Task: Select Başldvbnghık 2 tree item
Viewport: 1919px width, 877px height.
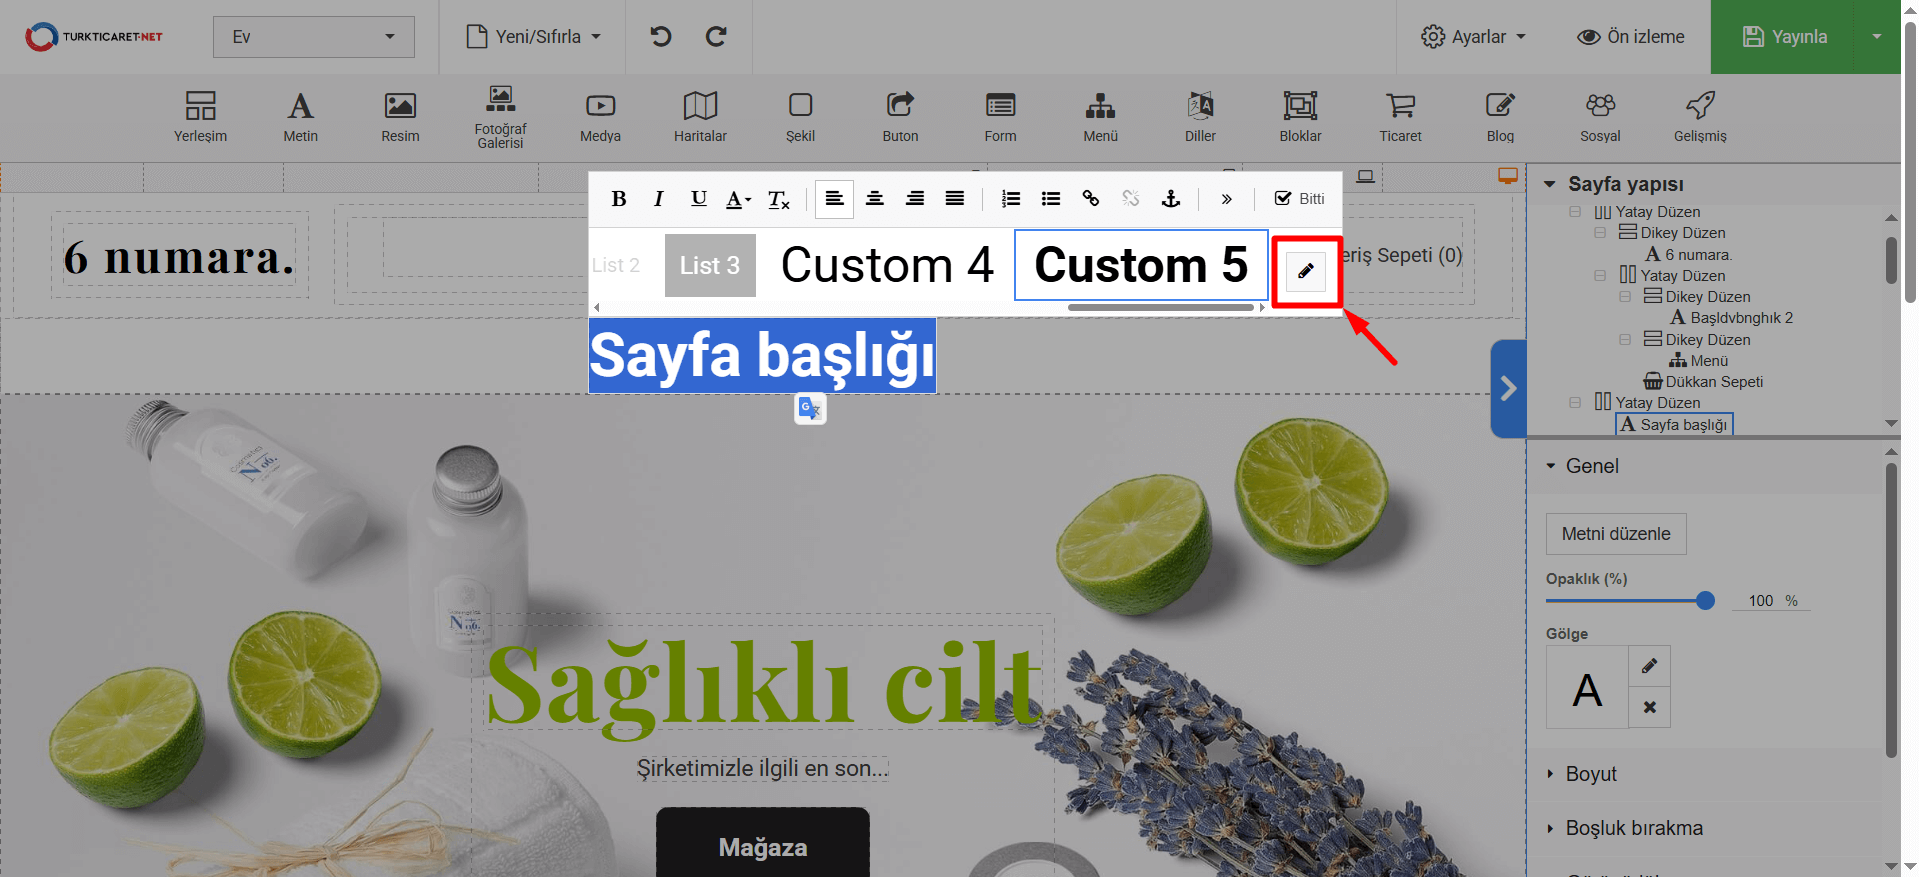Action: pos(1732,318)
